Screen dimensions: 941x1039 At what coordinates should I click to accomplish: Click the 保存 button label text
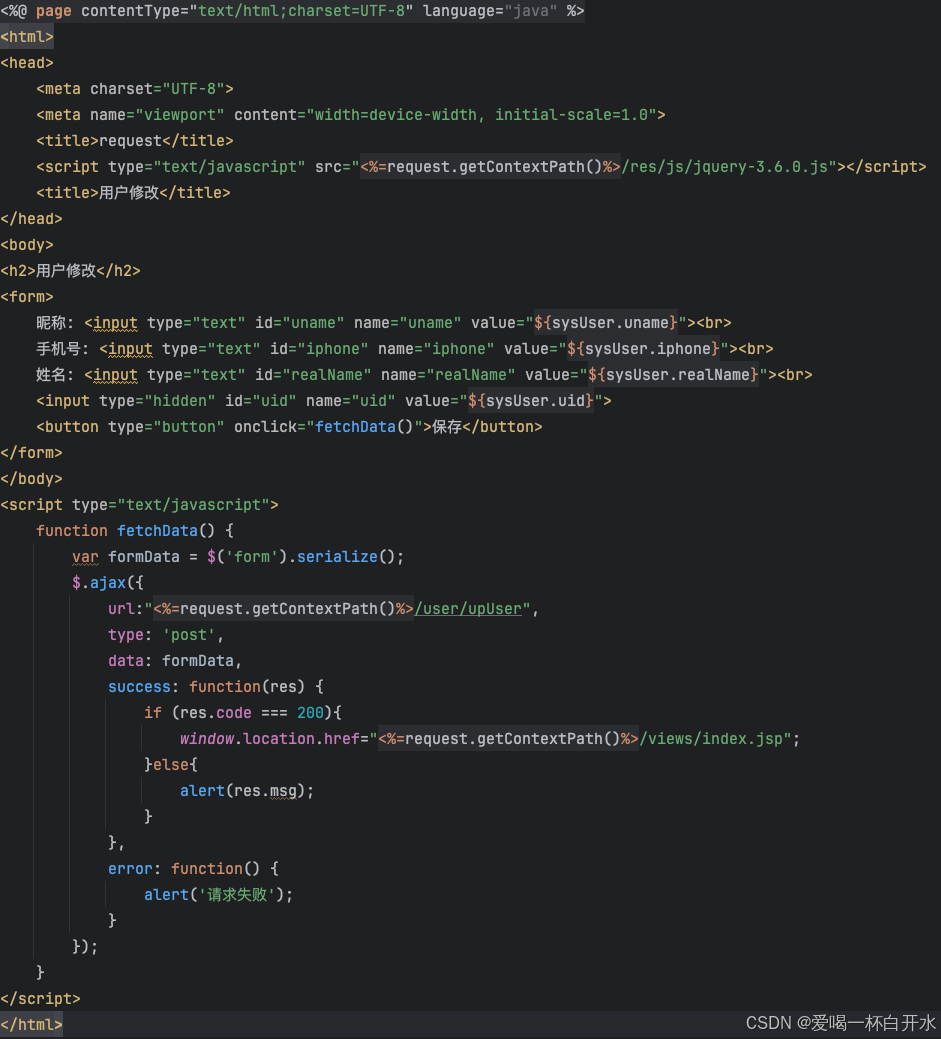click(x=447, y=427)
